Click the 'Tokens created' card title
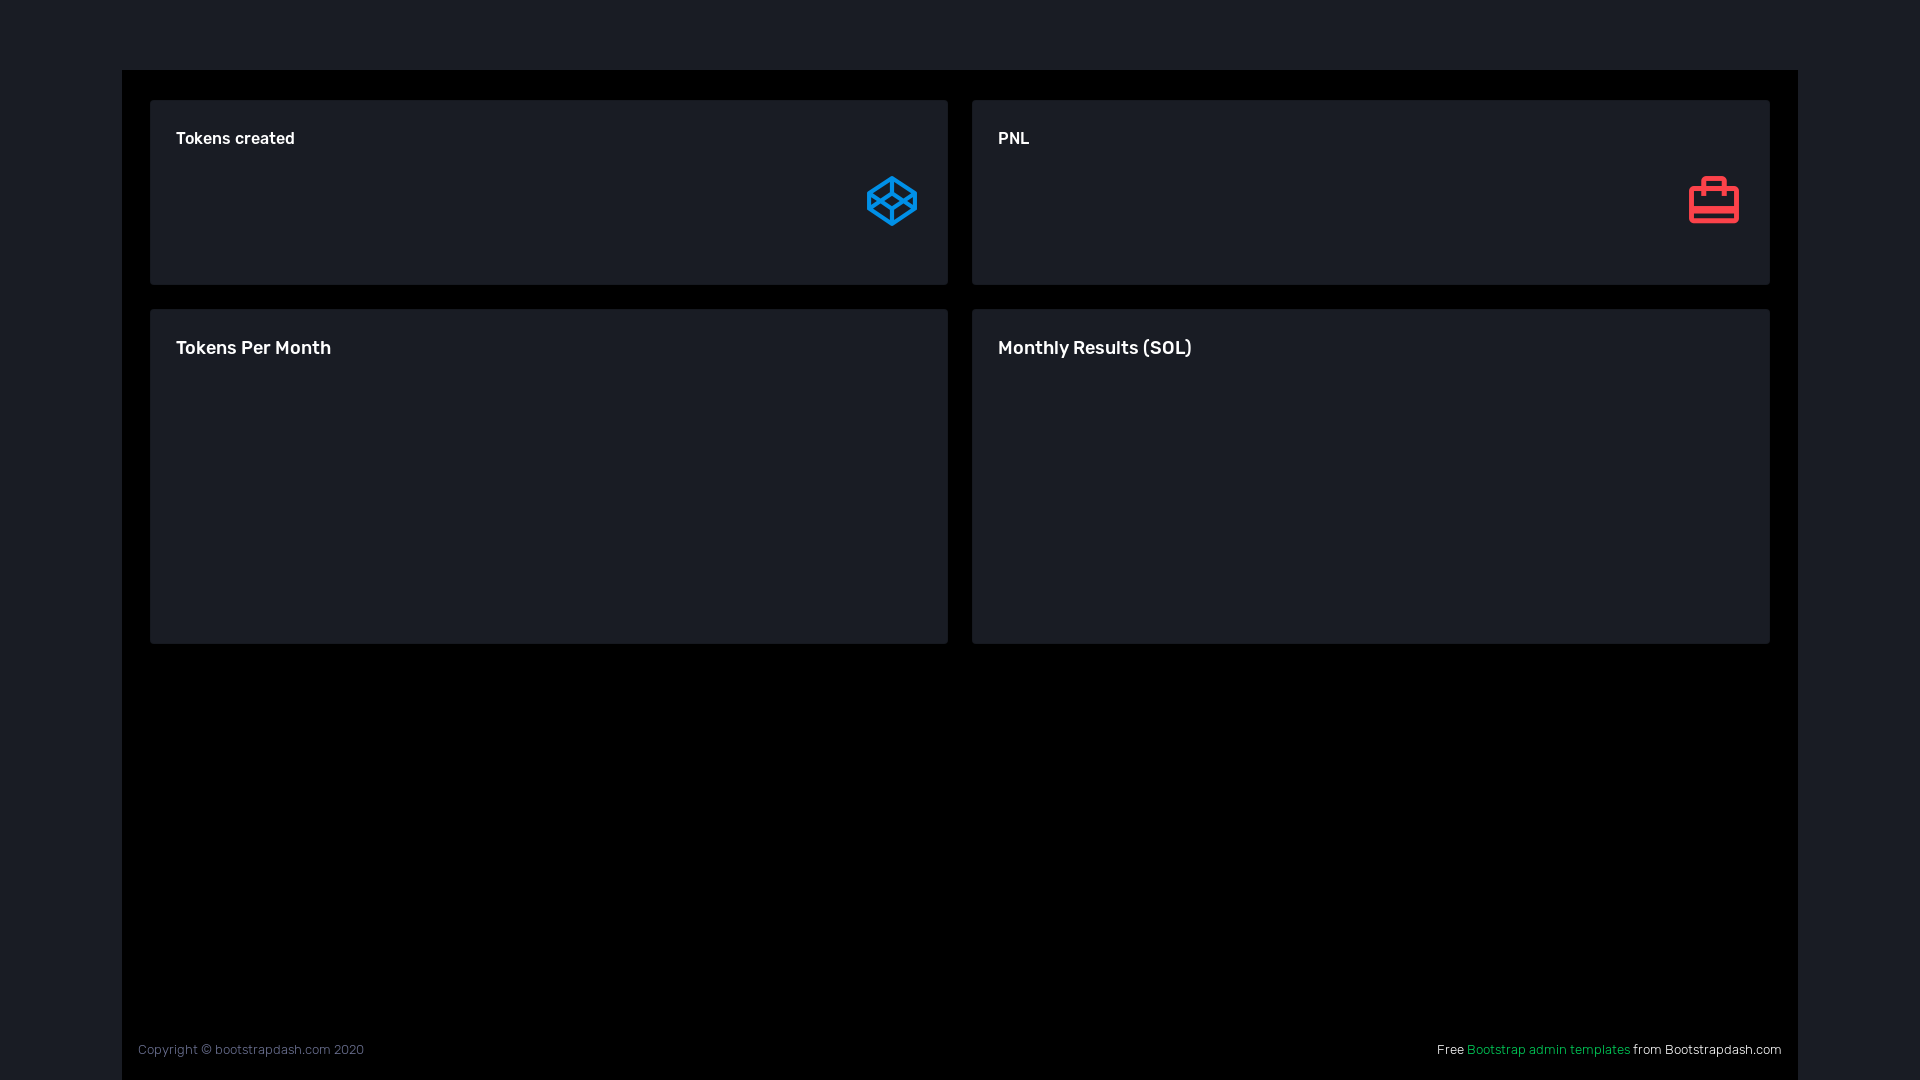 click(235, 139)
